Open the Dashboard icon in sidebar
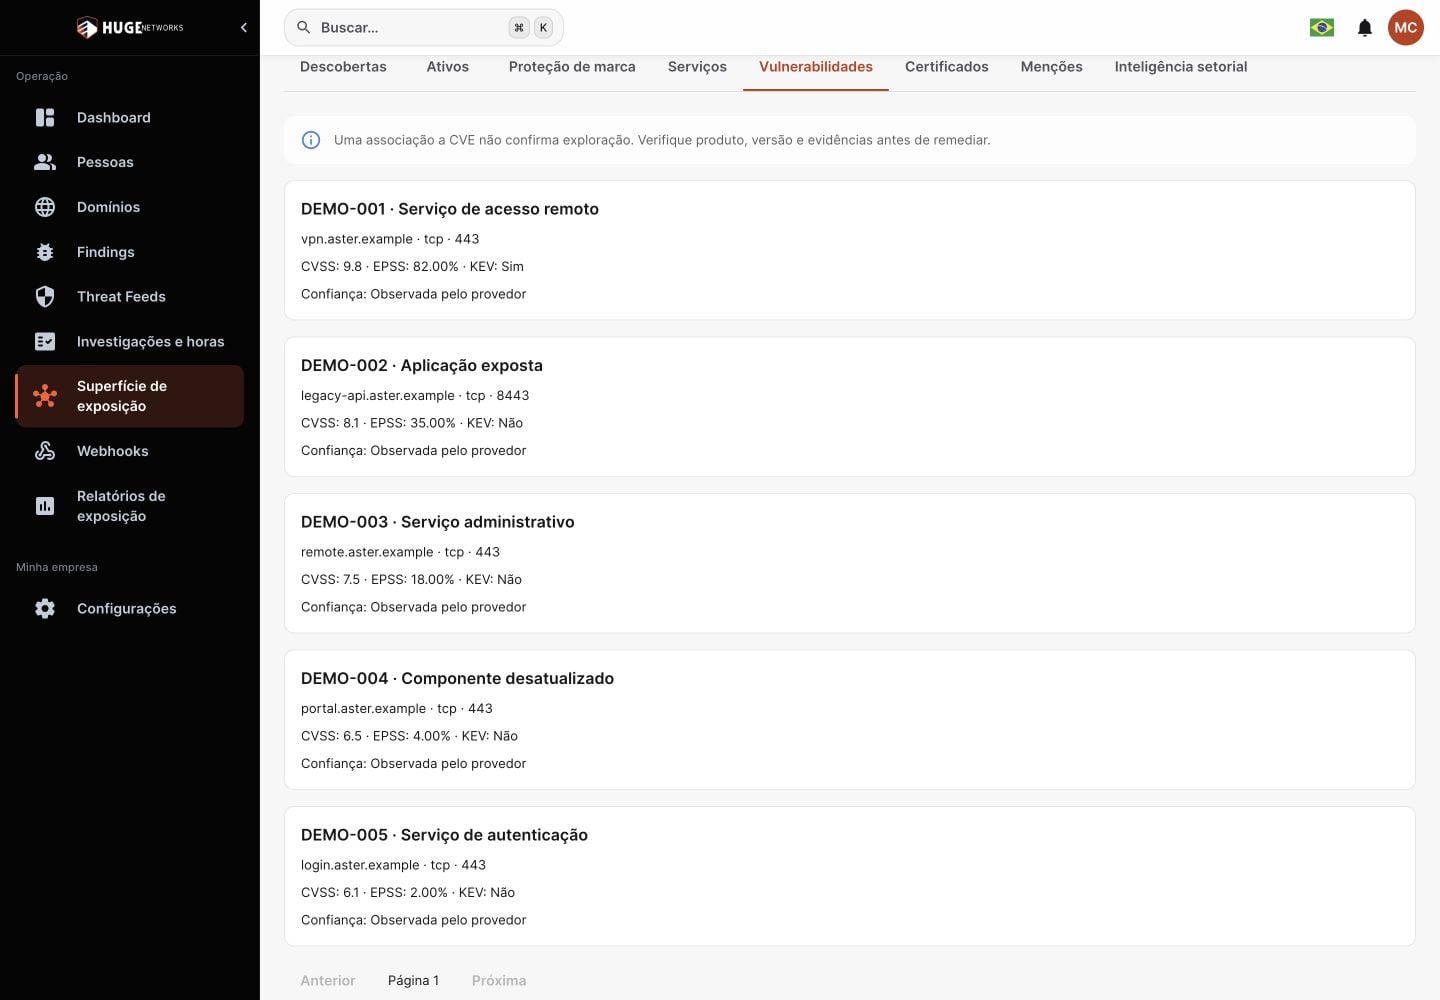This screenshot has height=1000, width=1440. pos(45,117)
